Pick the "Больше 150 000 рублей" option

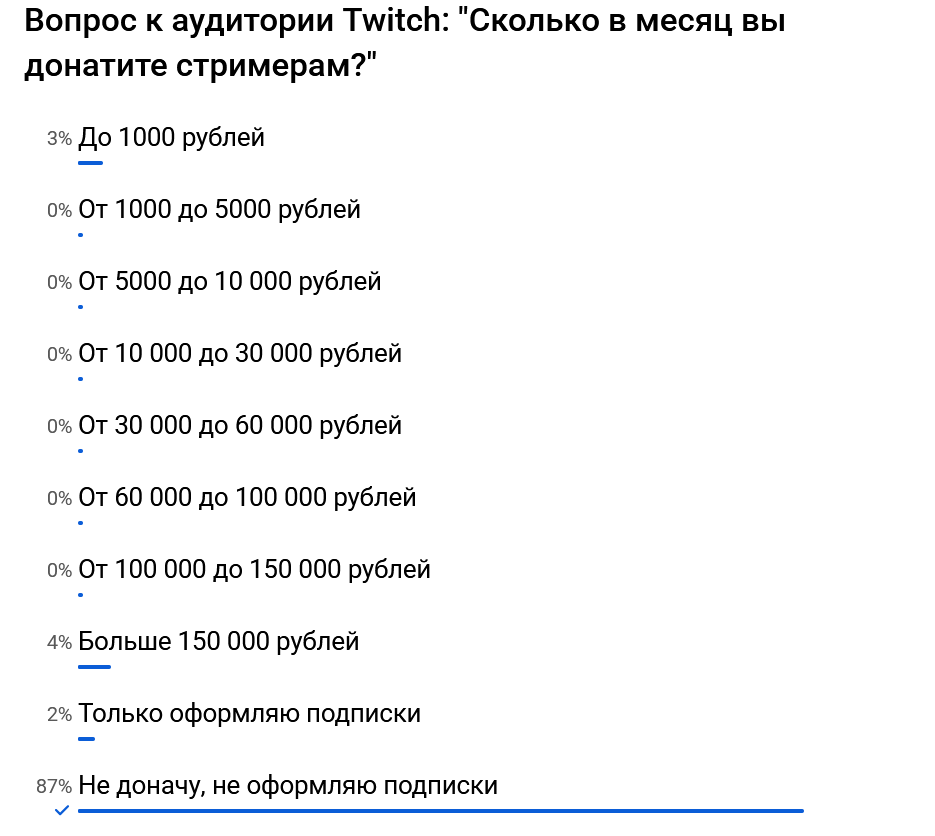[218, 642]
